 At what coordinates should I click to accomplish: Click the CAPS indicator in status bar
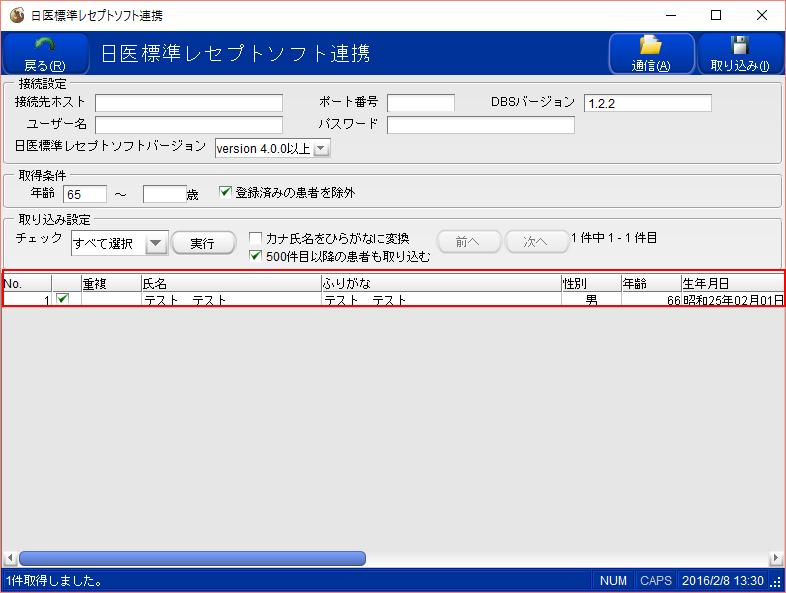coord(656,580)
